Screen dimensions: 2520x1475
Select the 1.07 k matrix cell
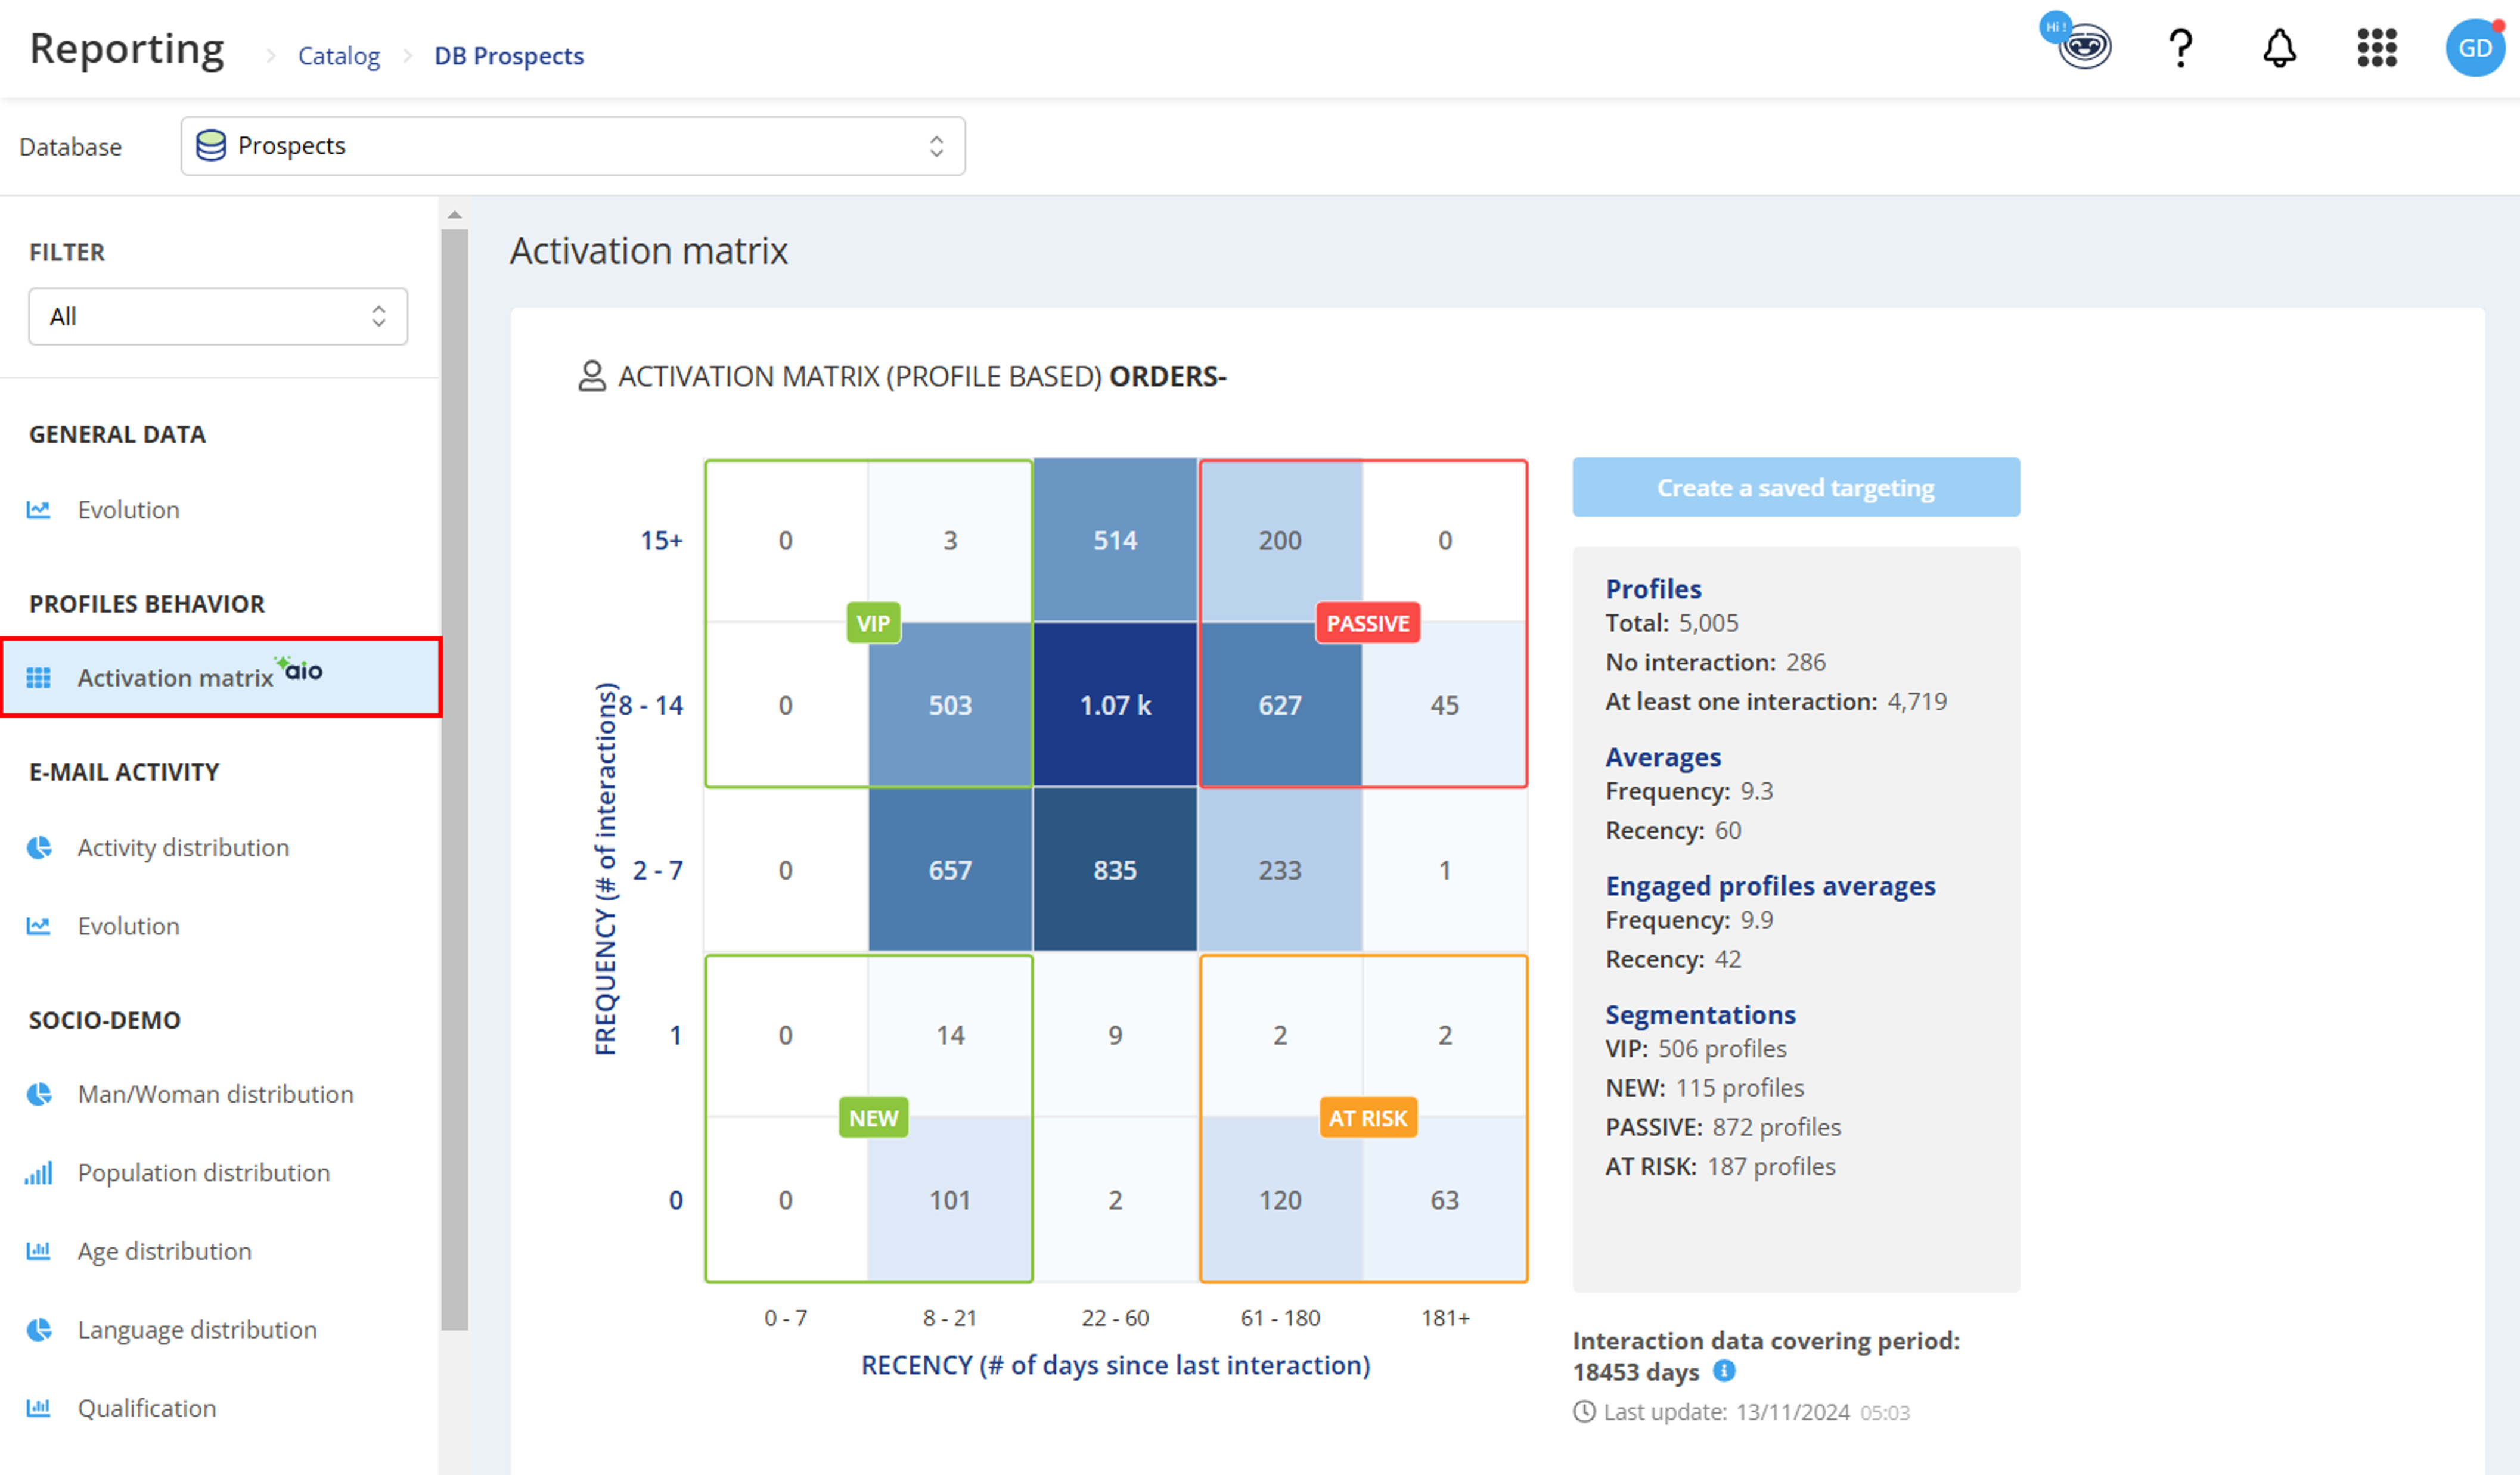click(1115, 705)
